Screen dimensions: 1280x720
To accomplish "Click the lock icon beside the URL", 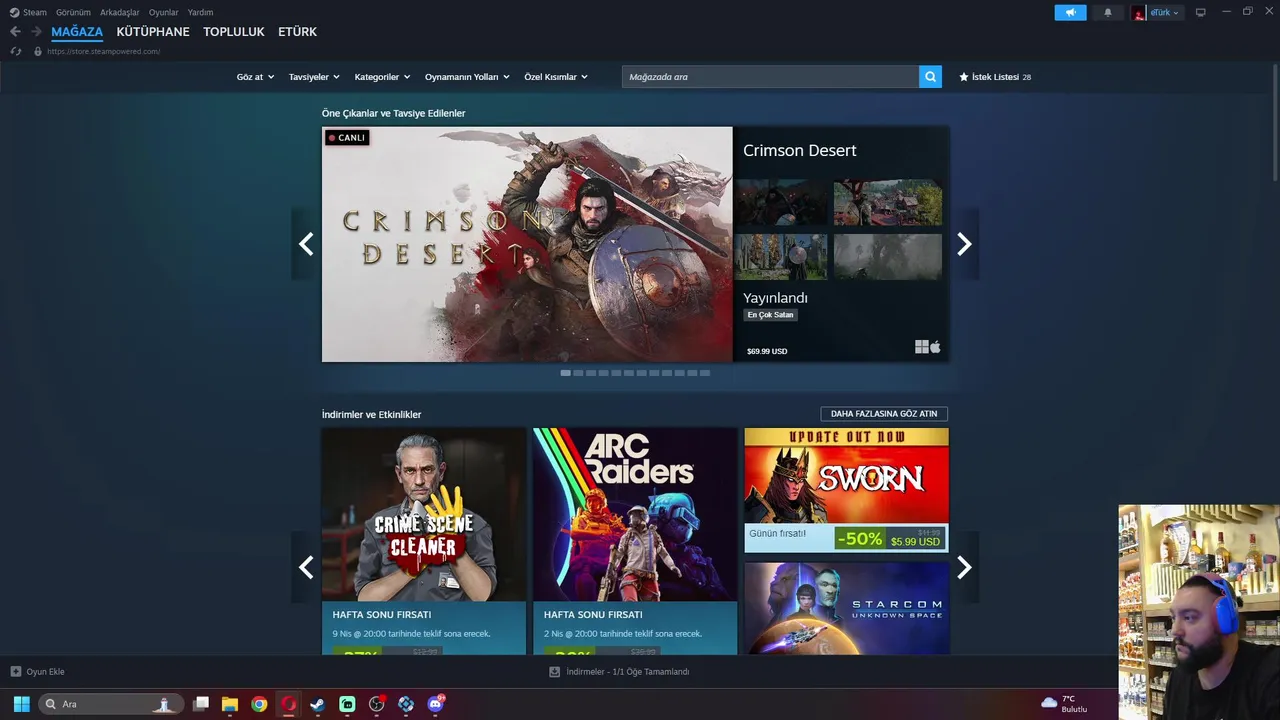I will [x=38, y=51].
